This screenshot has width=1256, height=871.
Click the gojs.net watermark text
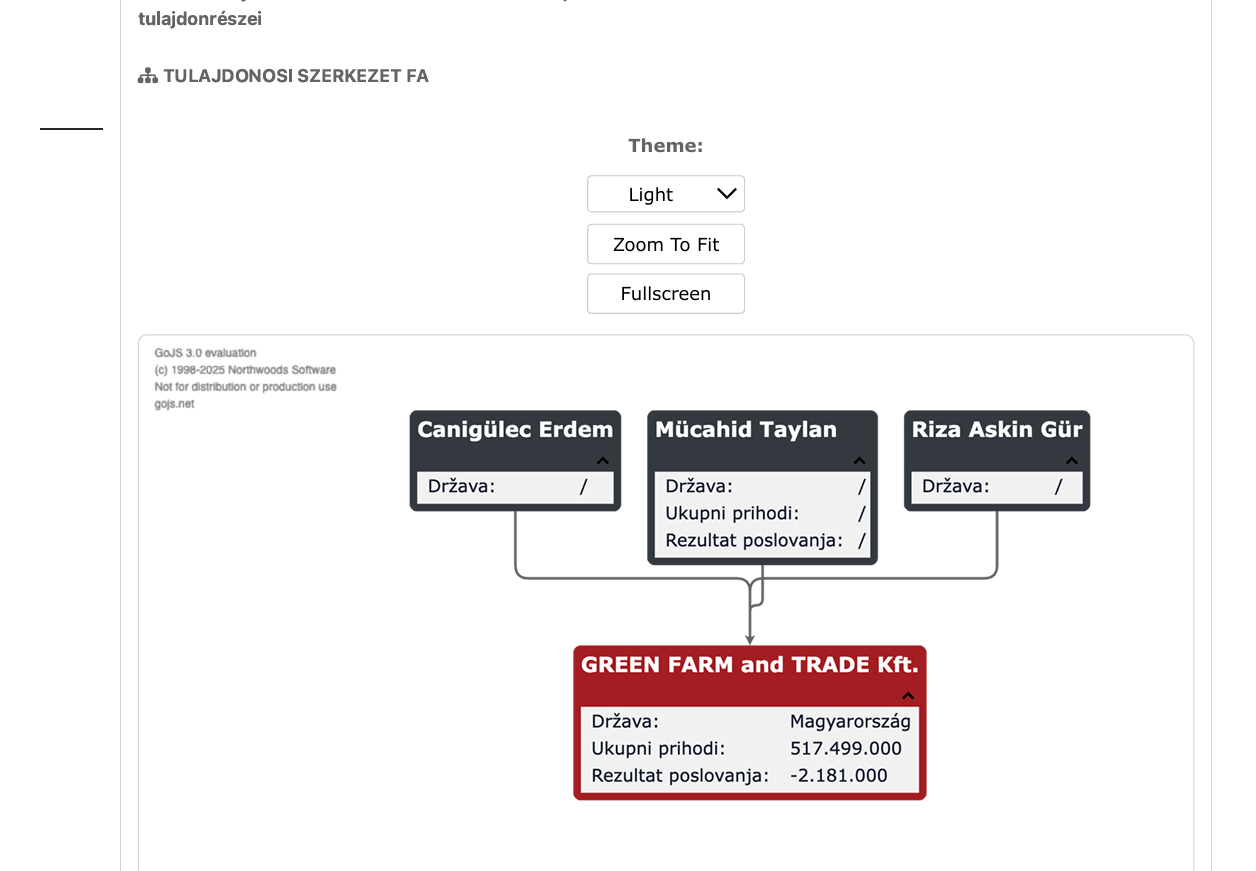174,404
